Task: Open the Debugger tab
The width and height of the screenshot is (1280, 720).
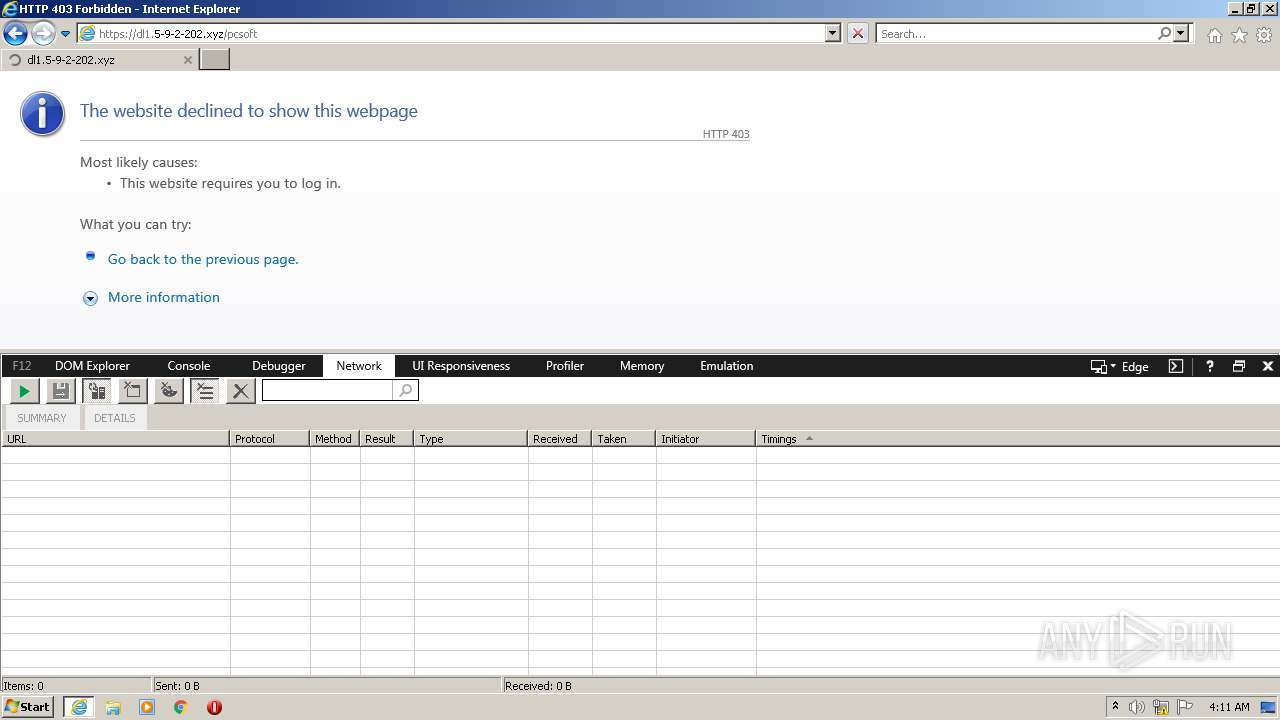Action: (x=278, y=366)
